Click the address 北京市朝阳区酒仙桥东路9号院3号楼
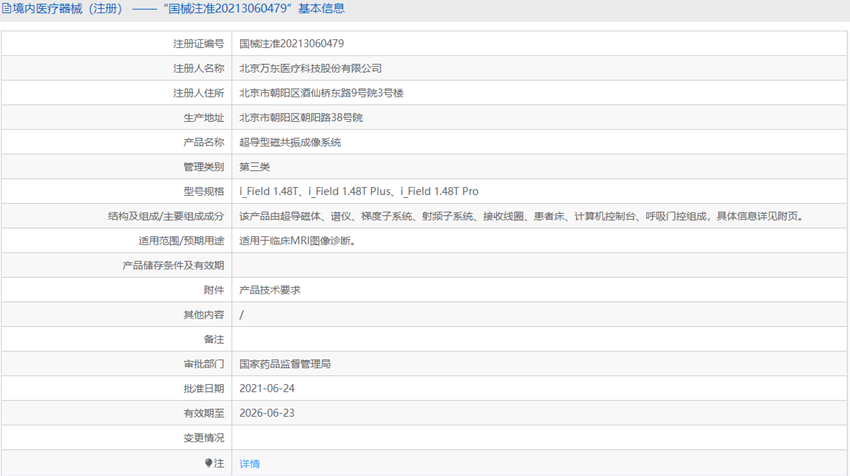Image resolution: width=850 pixels, height=476 pixels. point(321,93)
